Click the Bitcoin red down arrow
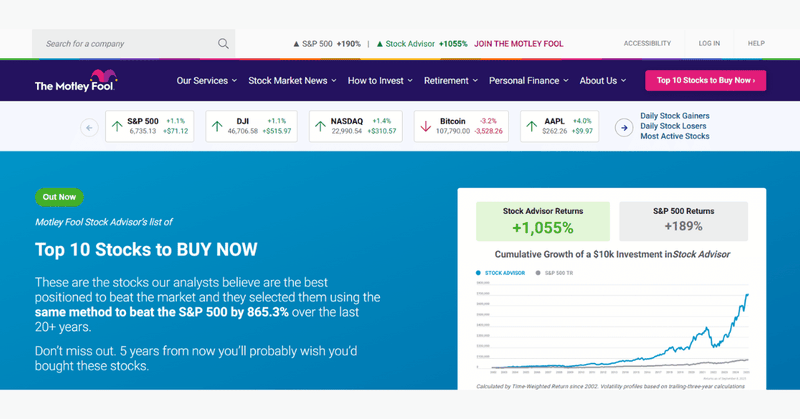Image resolution: width=800 pixels, height=419 pixels. click(426, 126)
